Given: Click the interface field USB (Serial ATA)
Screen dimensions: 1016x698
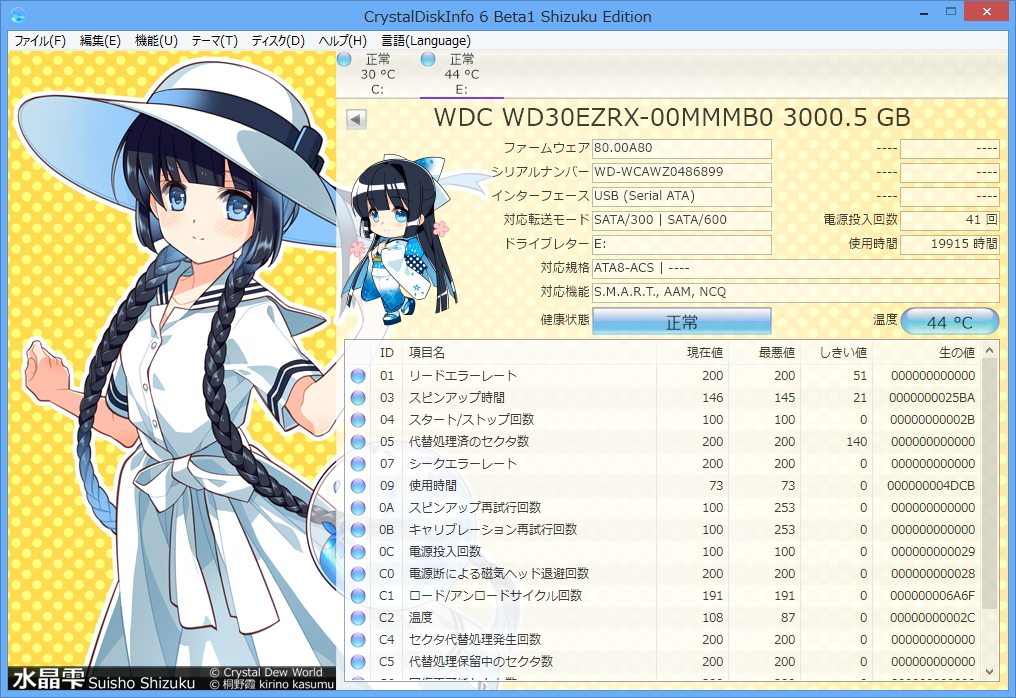Looking at the screenshot, I should (682, 196).
